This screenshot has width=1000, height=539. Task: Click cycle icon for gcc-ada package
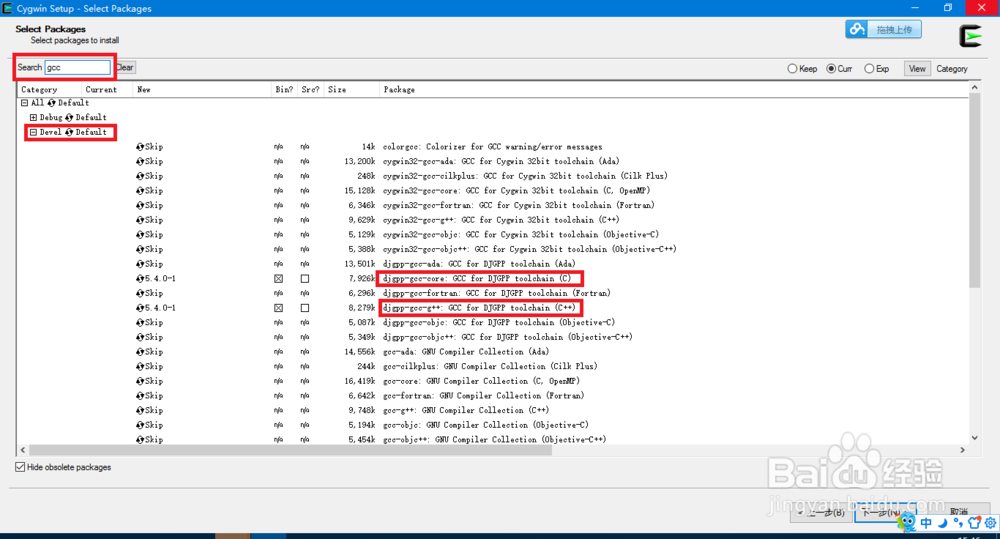140,352
